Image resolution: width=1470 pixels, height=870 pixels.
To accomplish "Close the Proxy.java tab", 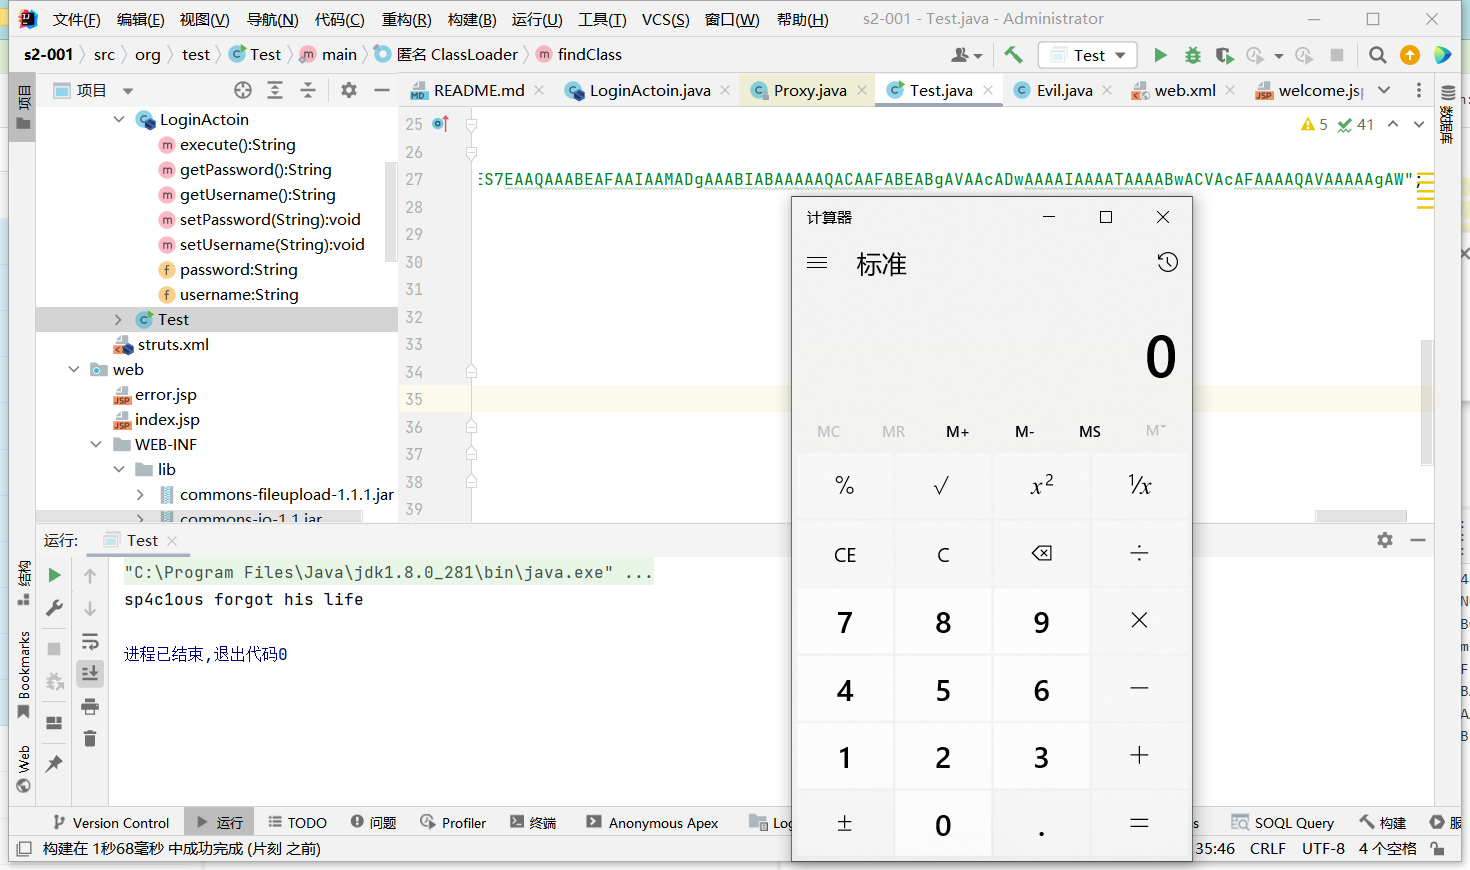I will pyautogui.click(x=862, y=90).
